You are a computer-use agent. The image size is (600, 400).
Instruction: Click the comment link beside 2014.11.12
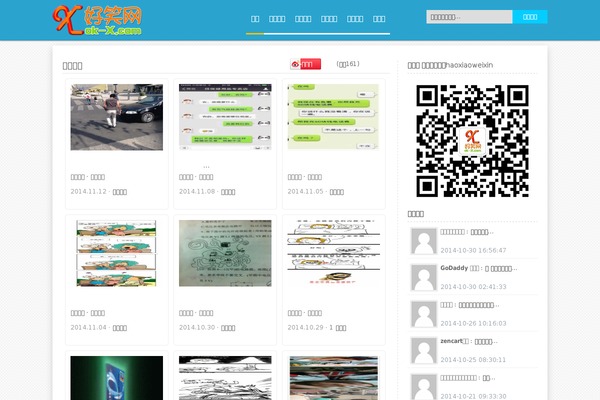[119, 192]
